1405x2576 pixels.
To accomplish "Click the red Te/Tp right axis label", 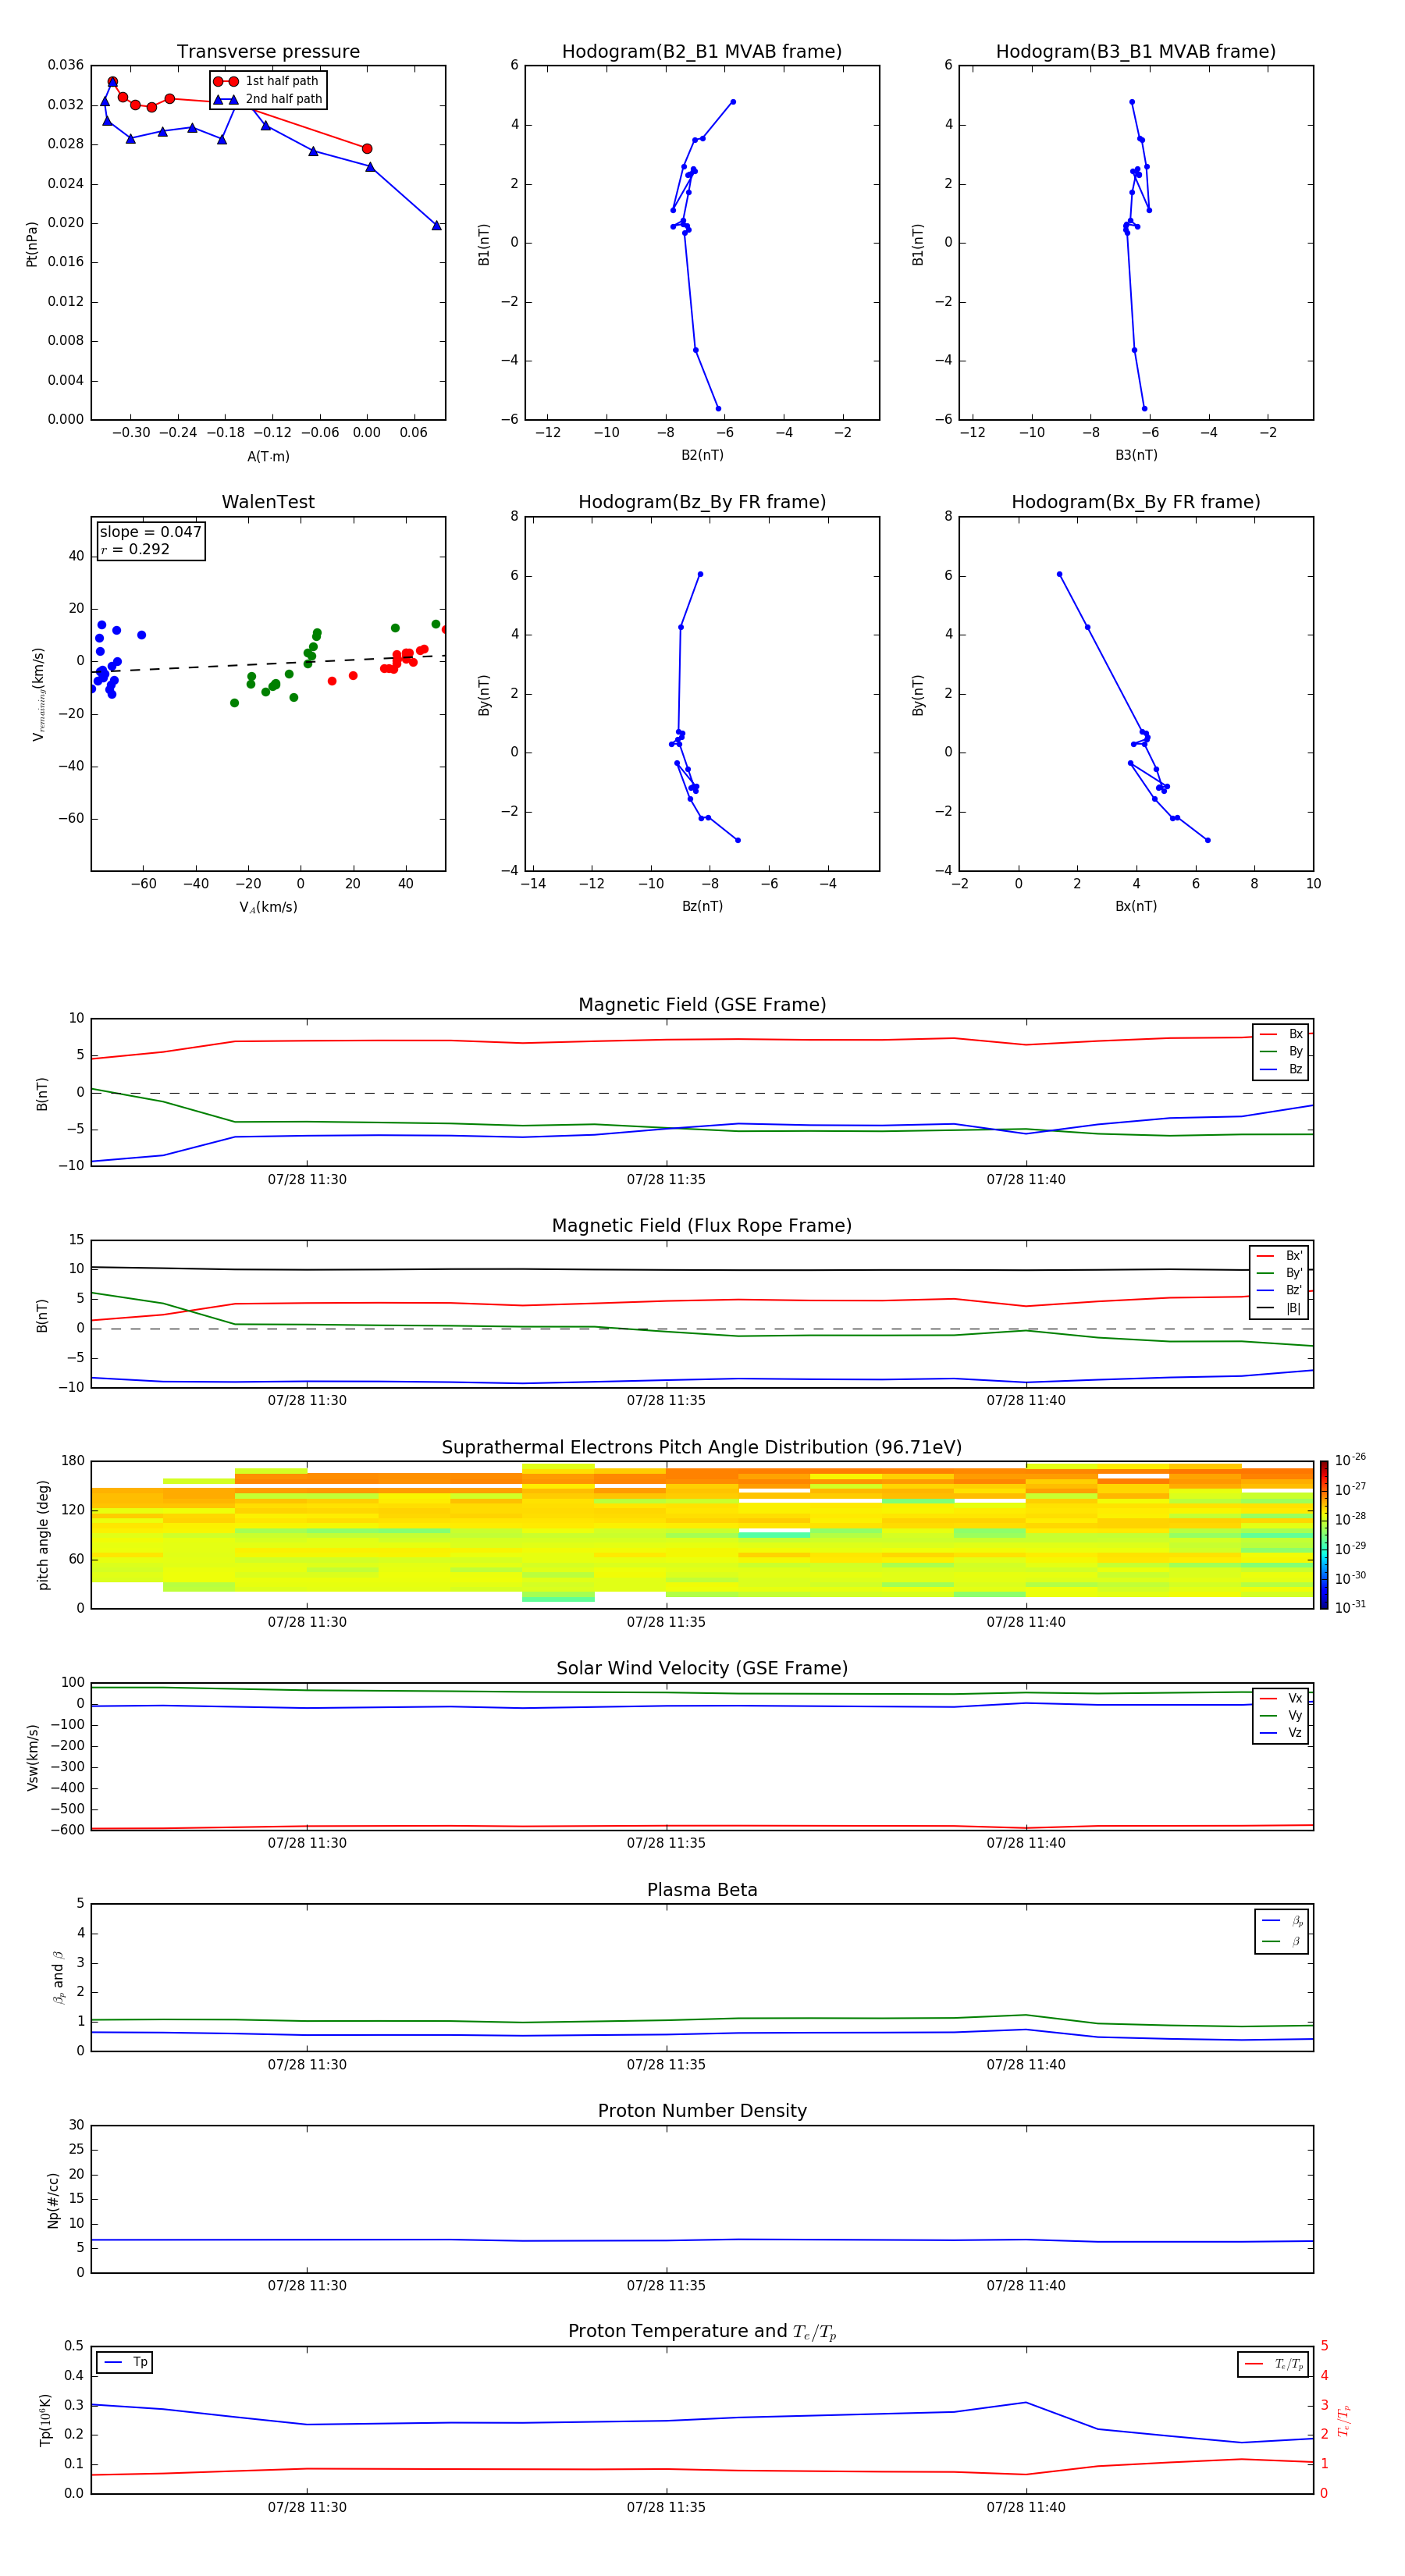I will pyautogui.click(x=1343, y=2420).
